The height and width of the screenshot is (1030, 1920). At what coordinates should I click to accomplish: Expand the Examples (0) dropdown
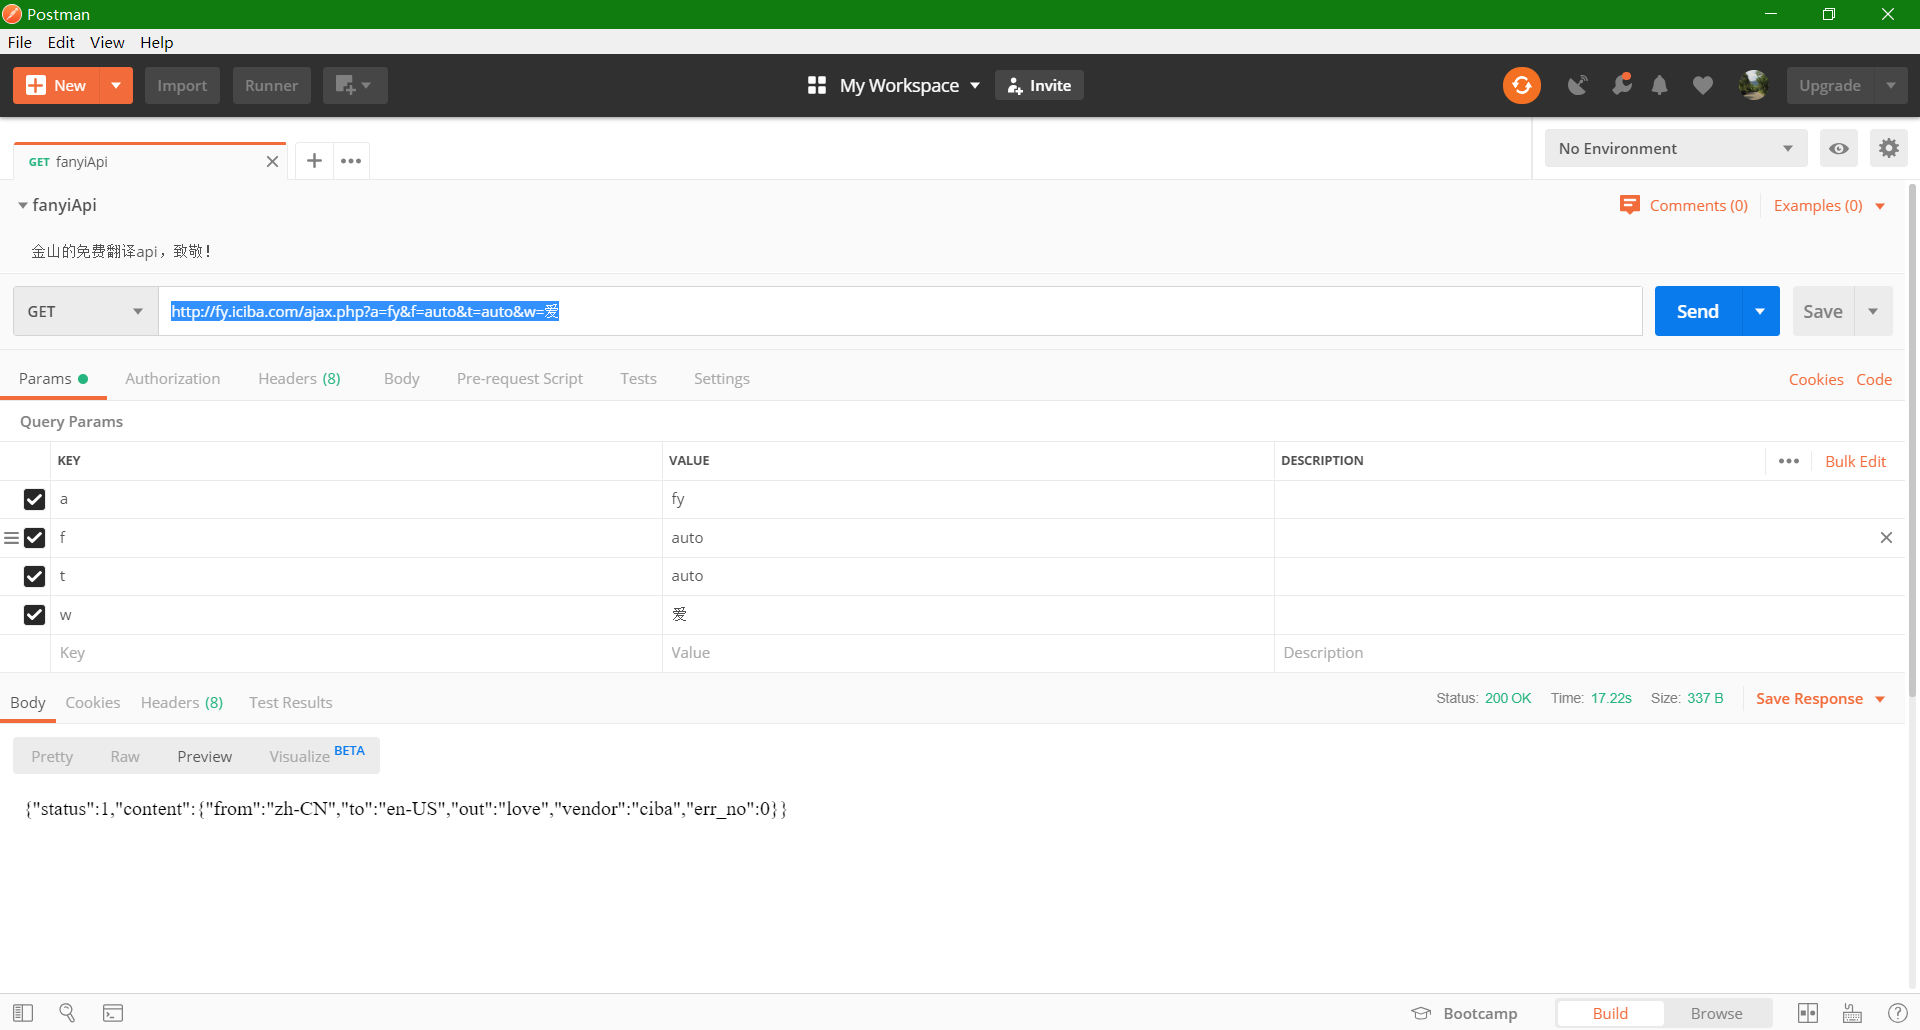coord(1880,206)
